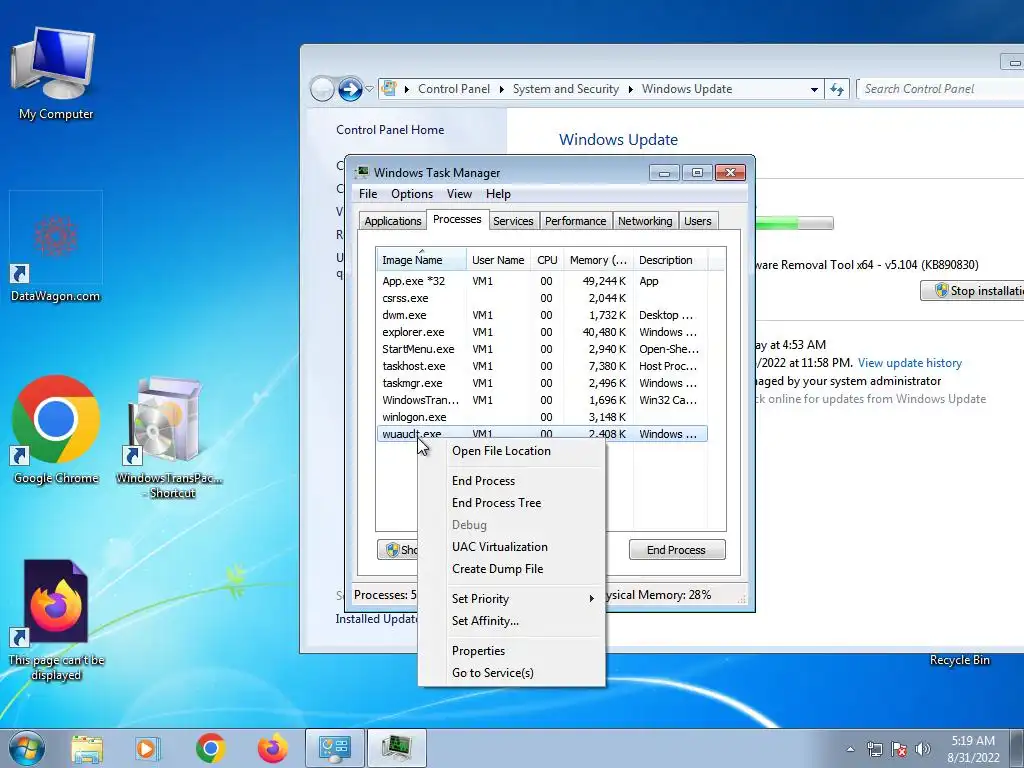Choose Create Dump File

511,569
